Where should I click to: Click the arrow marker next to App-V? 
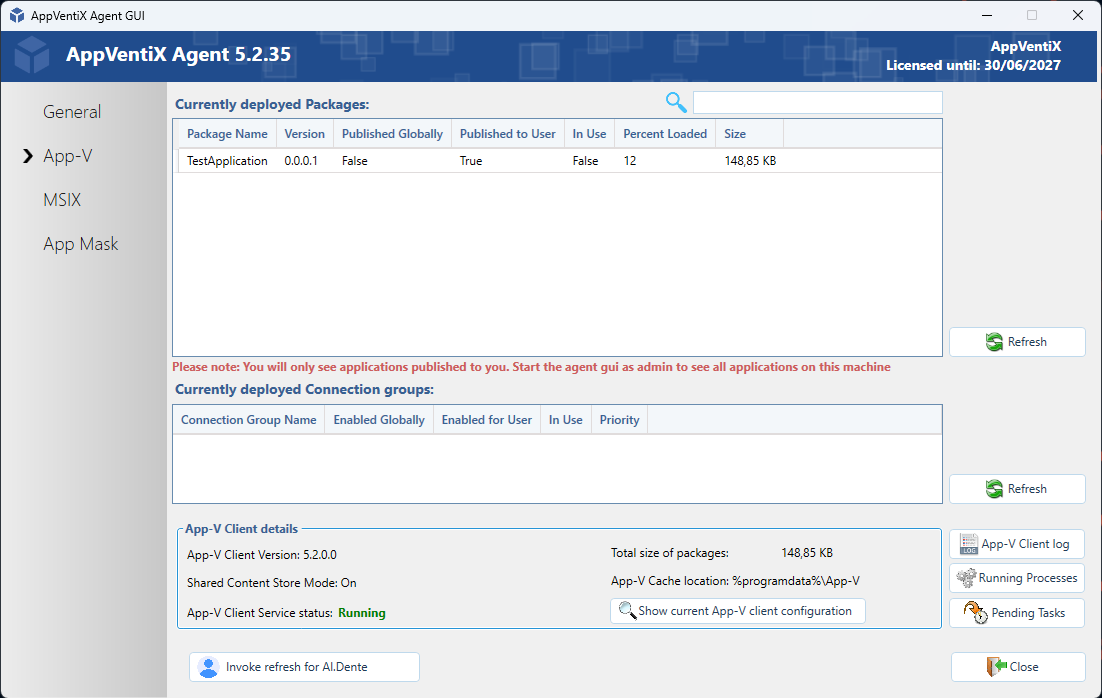coord(28,156)
